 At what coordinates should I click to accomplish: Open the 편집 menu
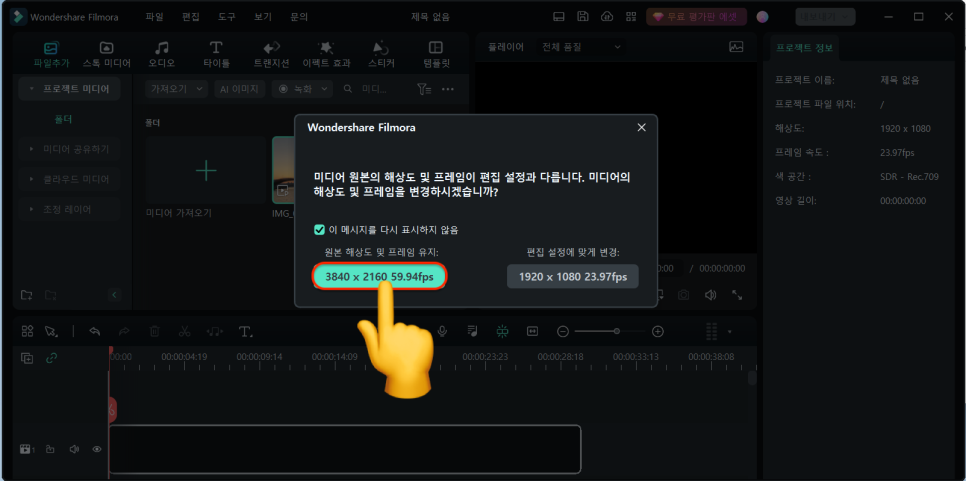tap(191, 17)
